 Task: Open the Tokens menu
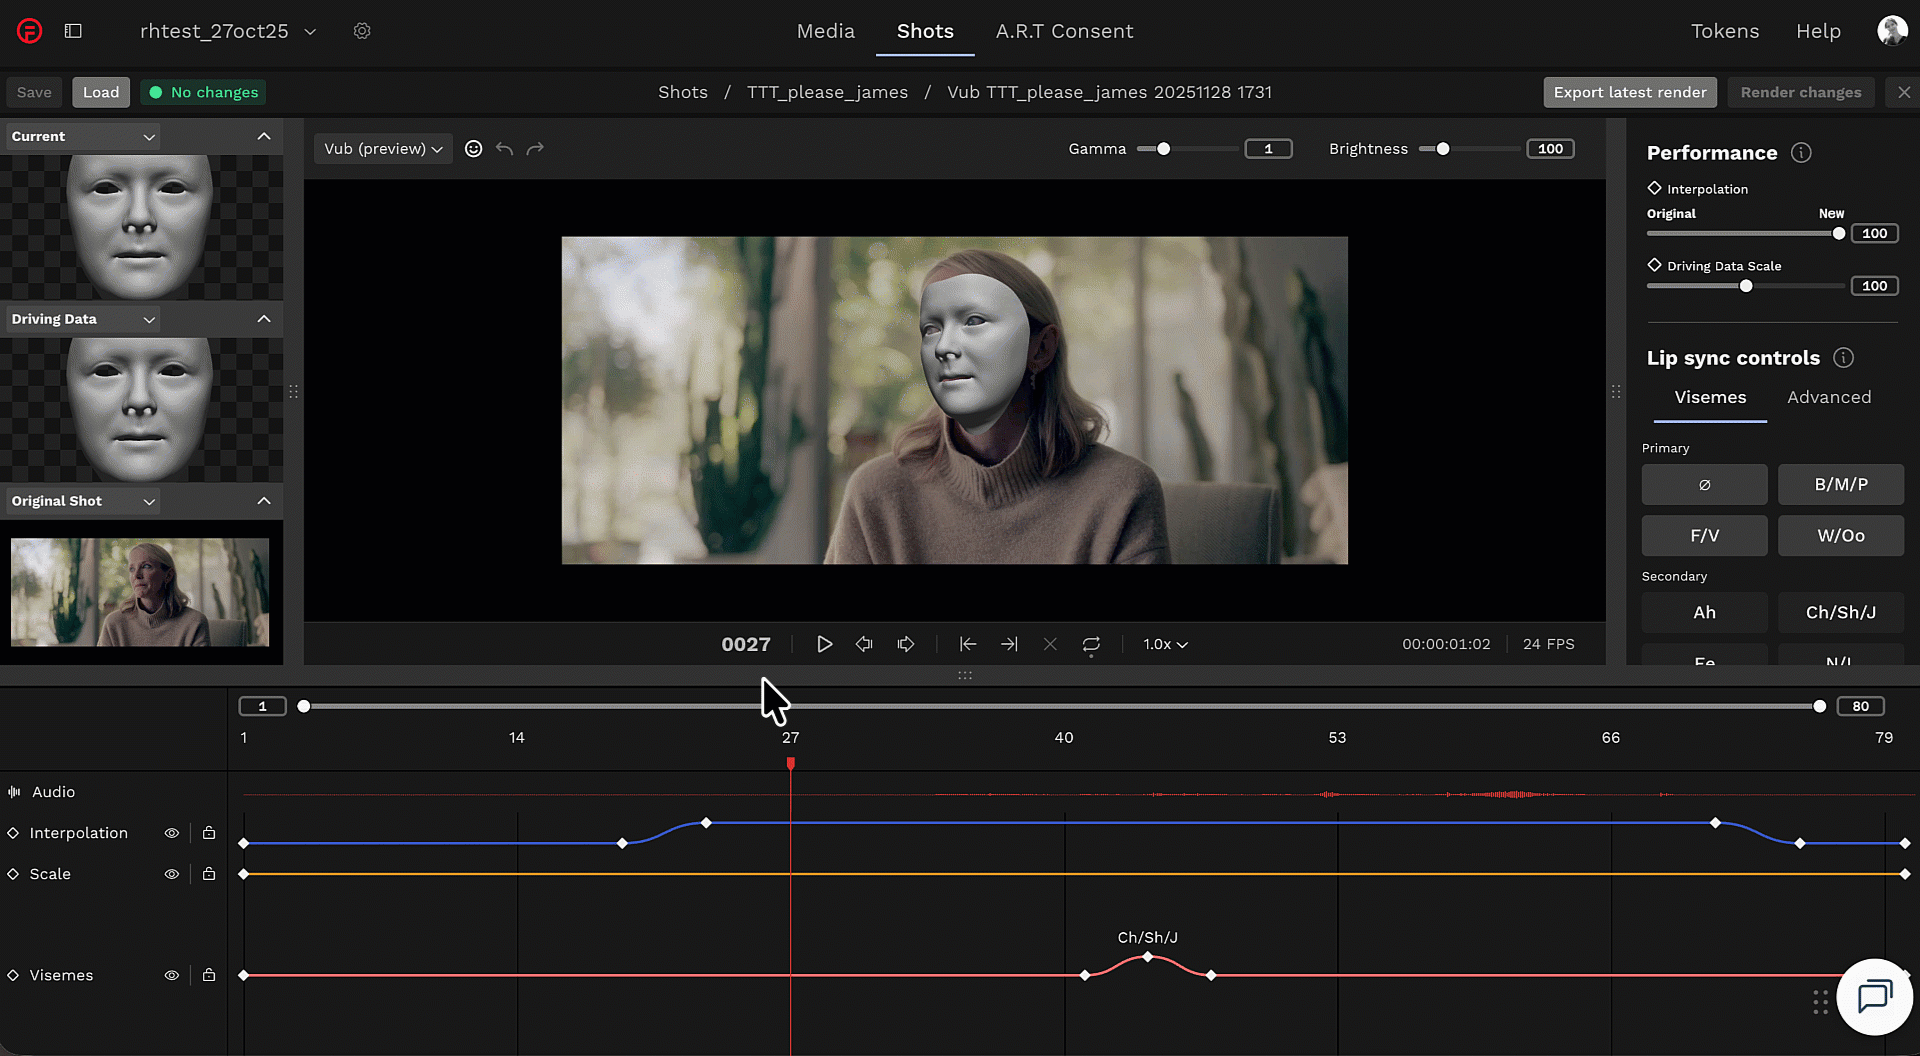pyautogui.click(x=1725, y=31)
